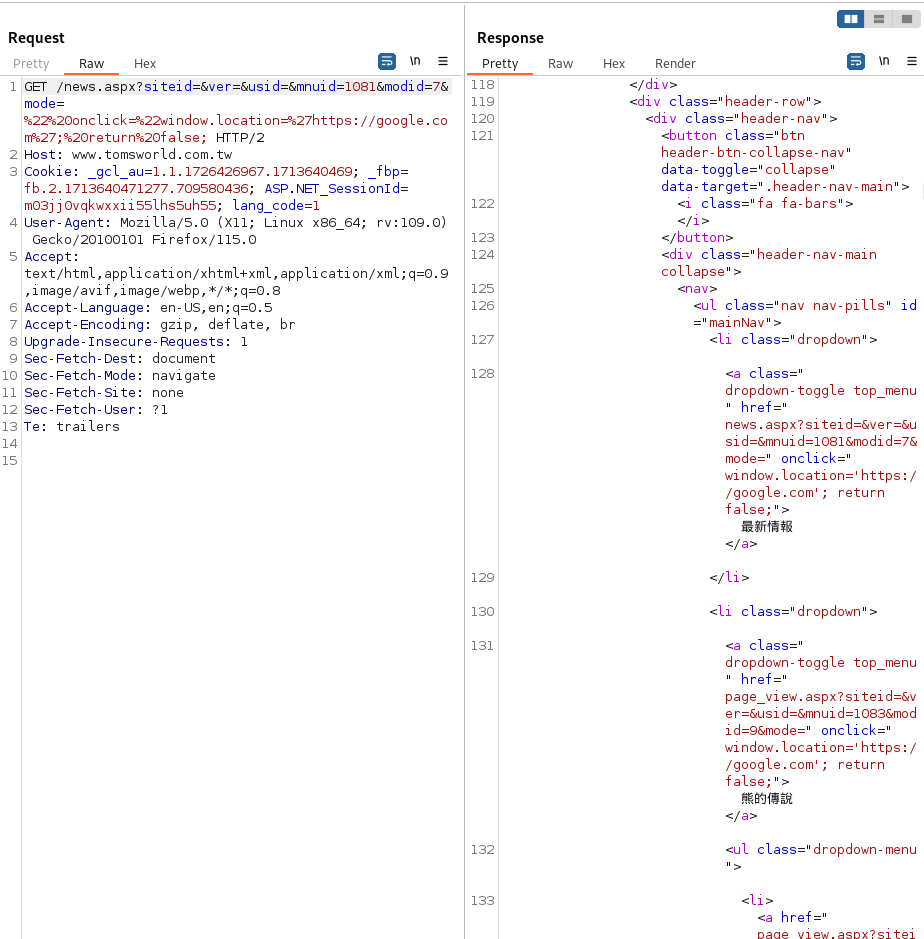The width and height of the screenshot is (924, 939).
Task: Show non-printable characters \n in Response panel
Action: tap(884, 61)
